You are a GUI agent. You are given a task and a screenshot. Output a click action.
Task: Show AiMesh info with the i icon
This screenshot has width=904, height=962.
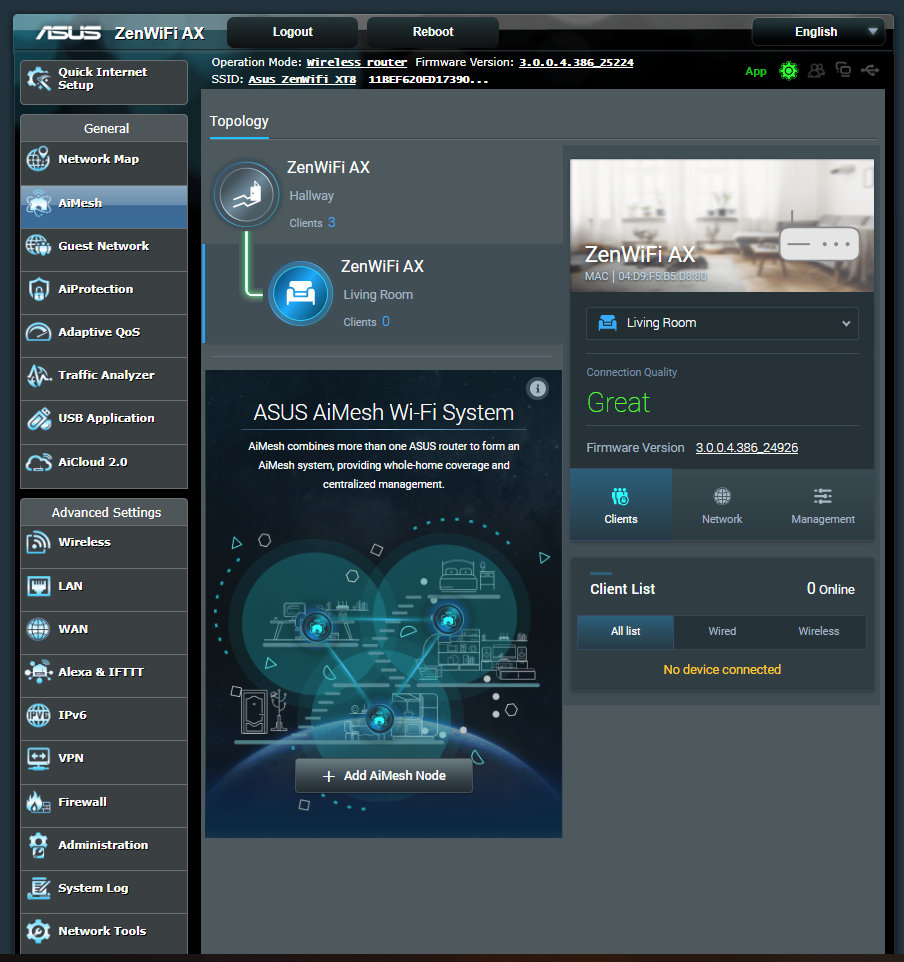538,388
